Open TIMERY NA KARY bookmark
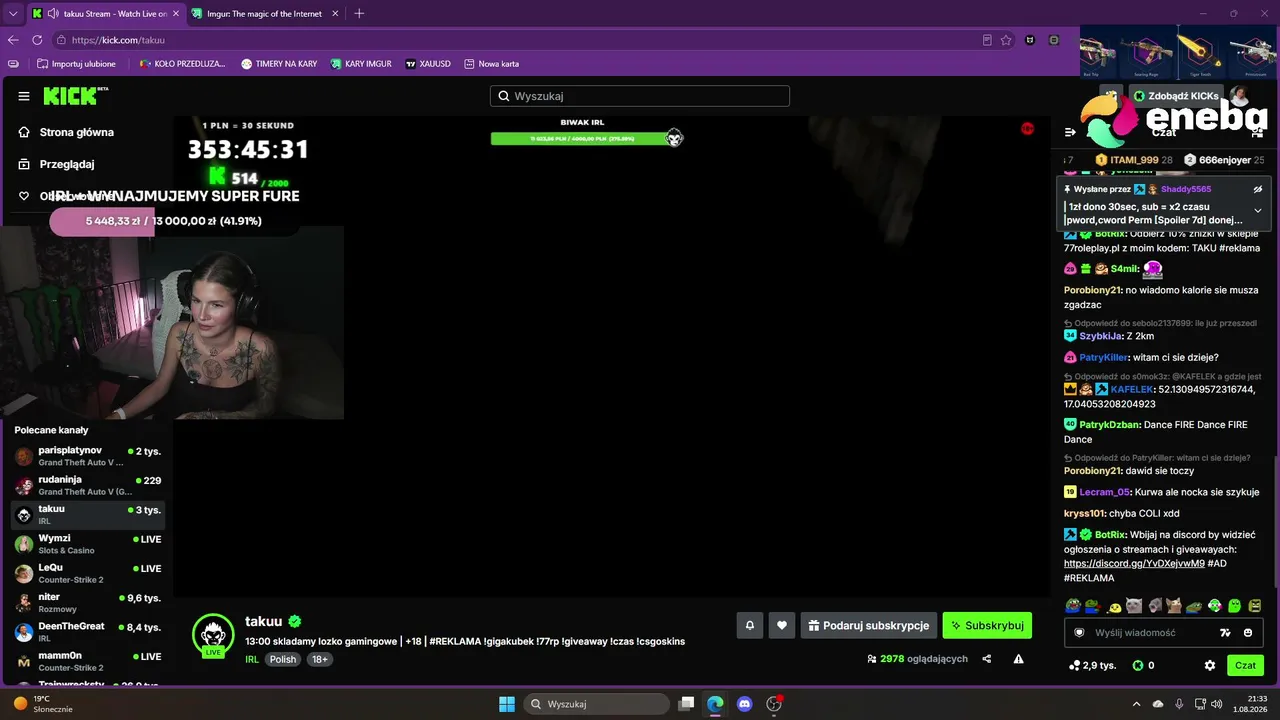 click(x=279, y=64)
